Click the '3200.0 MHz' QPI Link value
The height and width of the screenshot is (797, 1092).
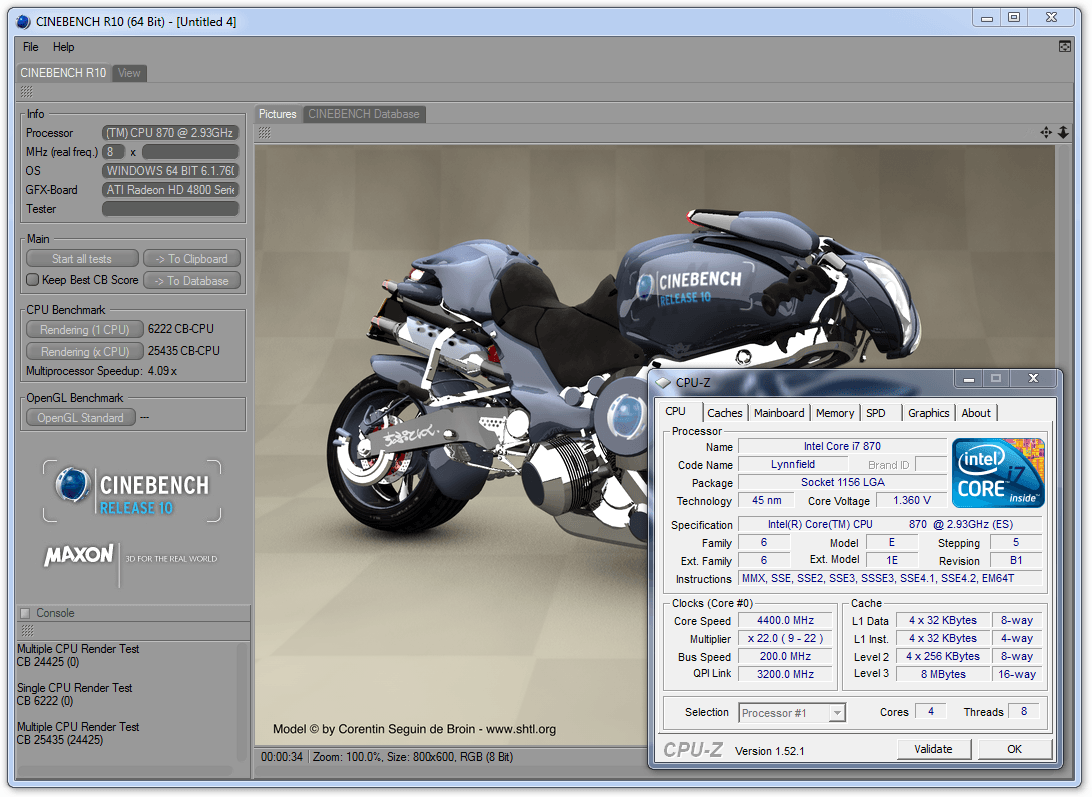[x=786, y=674]
